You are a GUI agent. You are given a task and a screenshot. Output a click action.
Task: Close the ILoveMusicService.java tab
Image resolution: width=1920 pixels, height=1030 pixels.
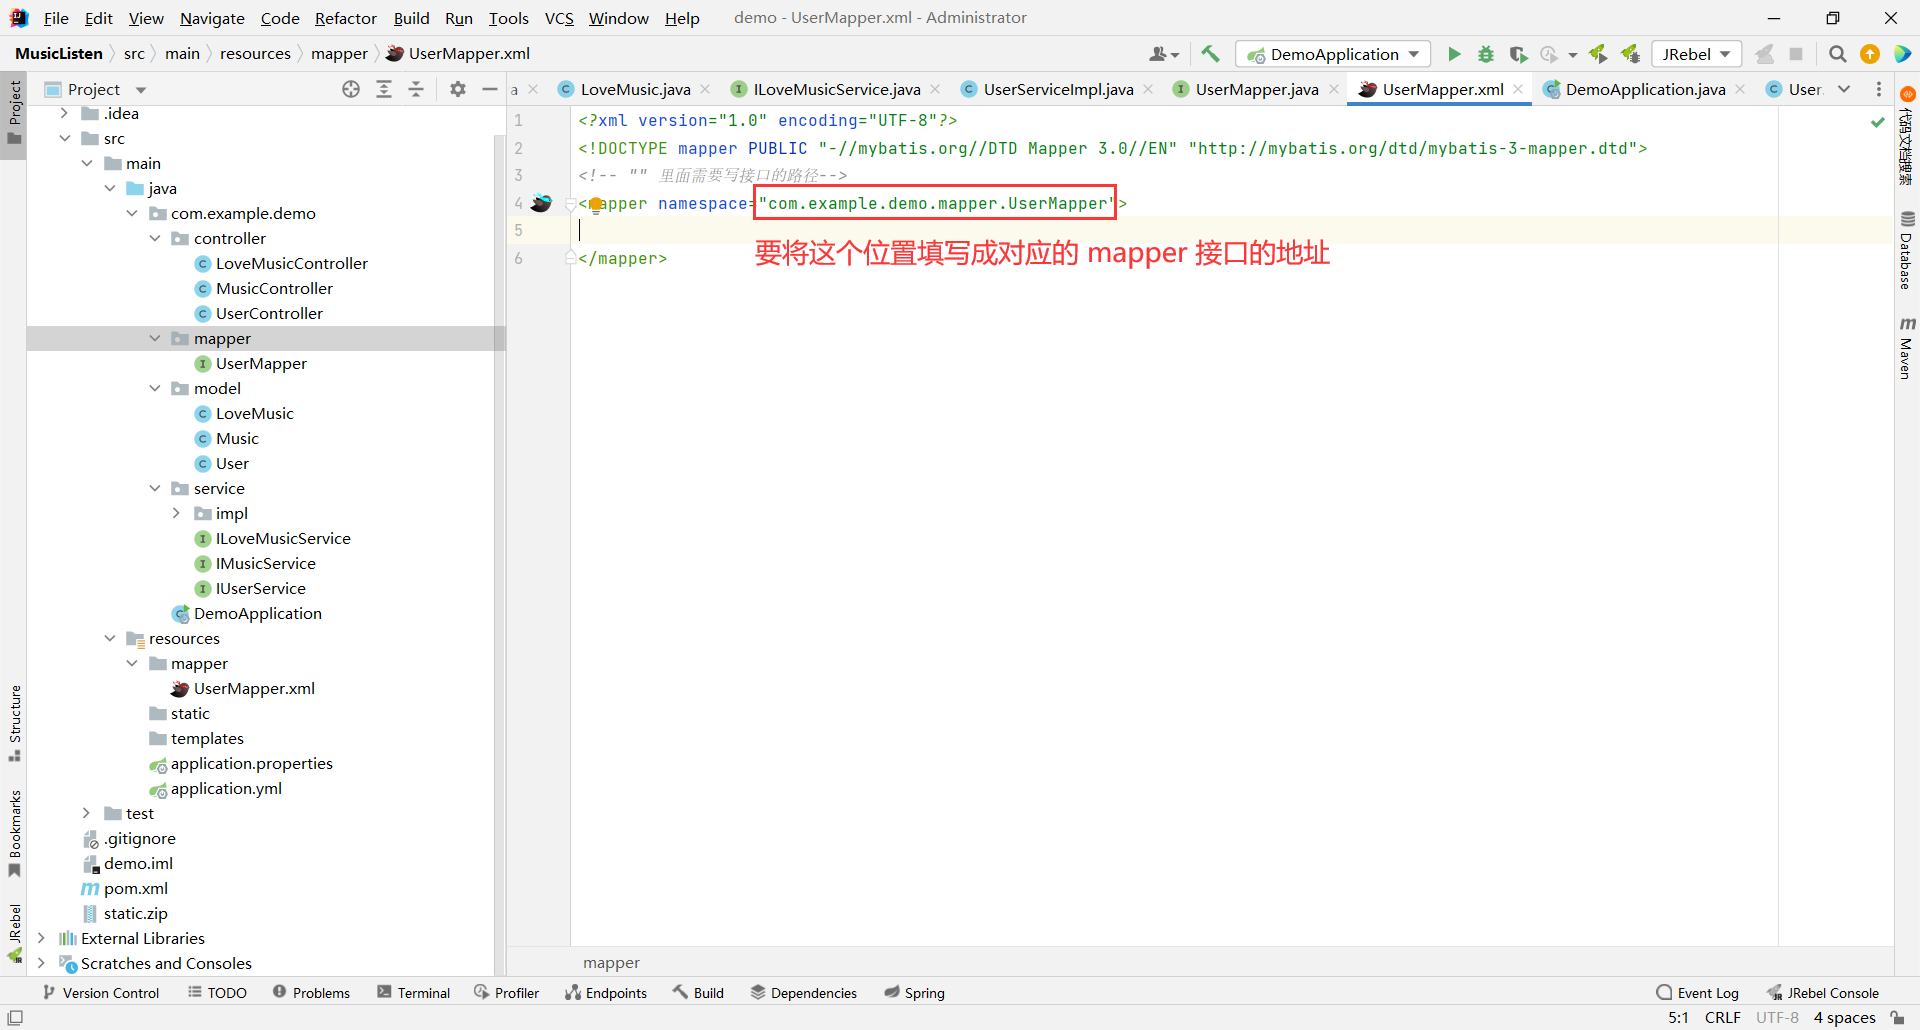pyautogui.click(x=935, y=89)
